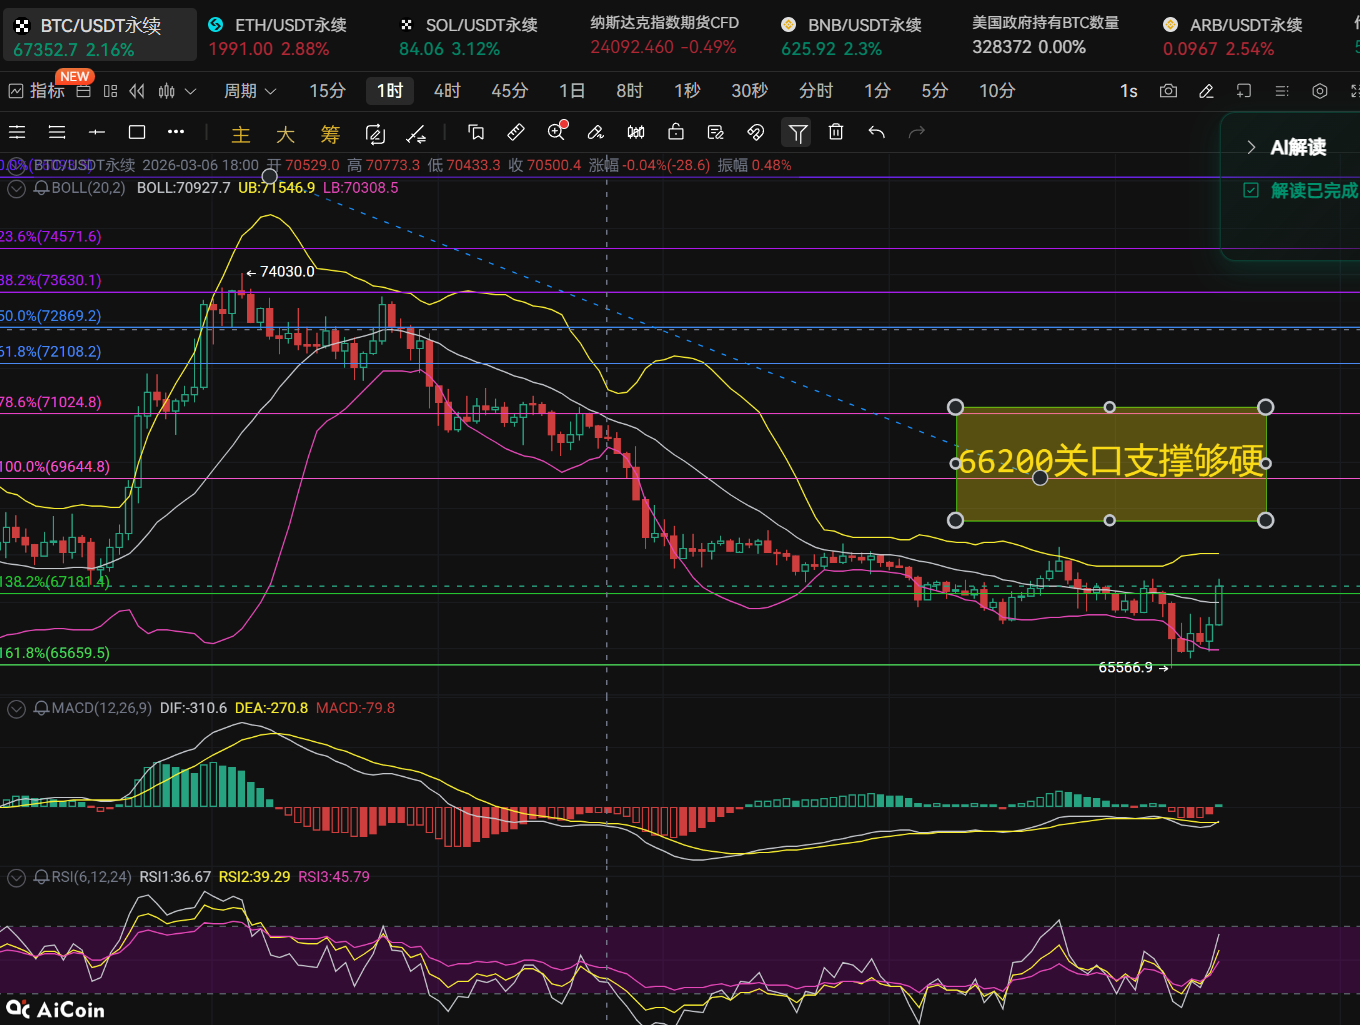
Task: Click the camera screenshot icon
Action: pos(1168,91)
